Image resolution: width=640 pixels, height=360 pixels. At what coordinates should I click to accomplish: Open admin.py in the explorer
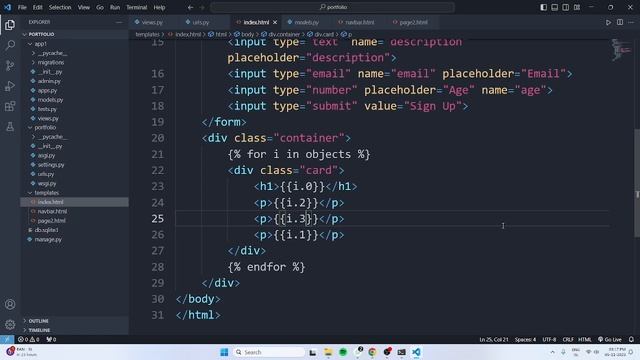point(75,81)
